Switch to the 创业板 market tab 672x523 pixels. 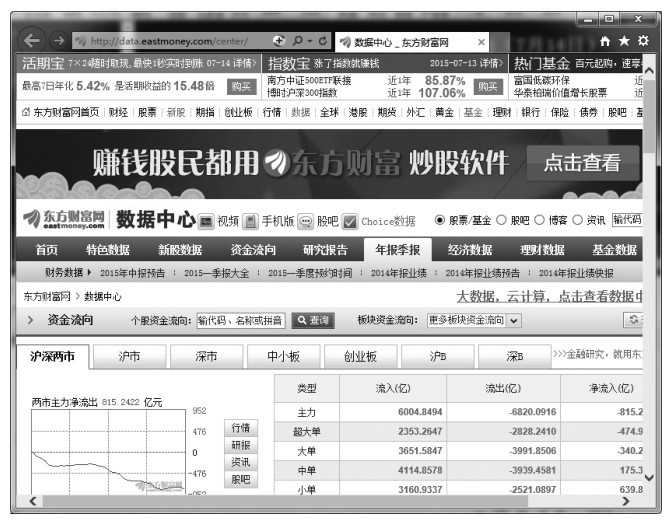(360, 356)
